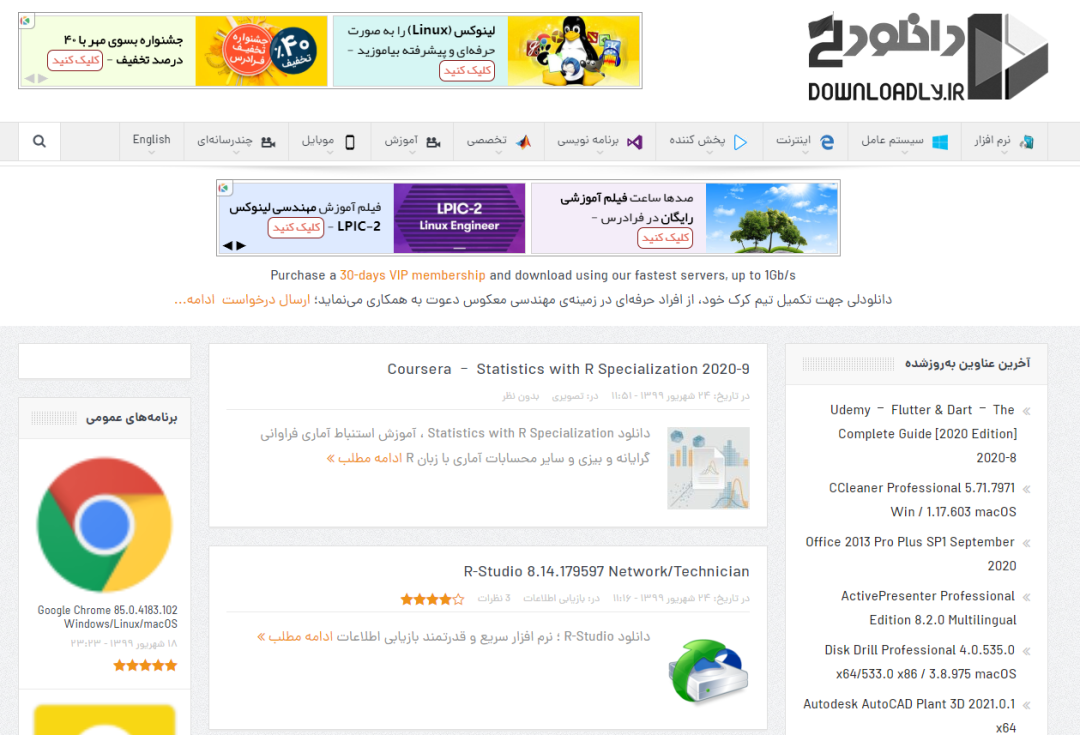Click کلیک کنید on the 40 percent discount ad
The height and width of the screenshot is (735, 1080).
75,61
